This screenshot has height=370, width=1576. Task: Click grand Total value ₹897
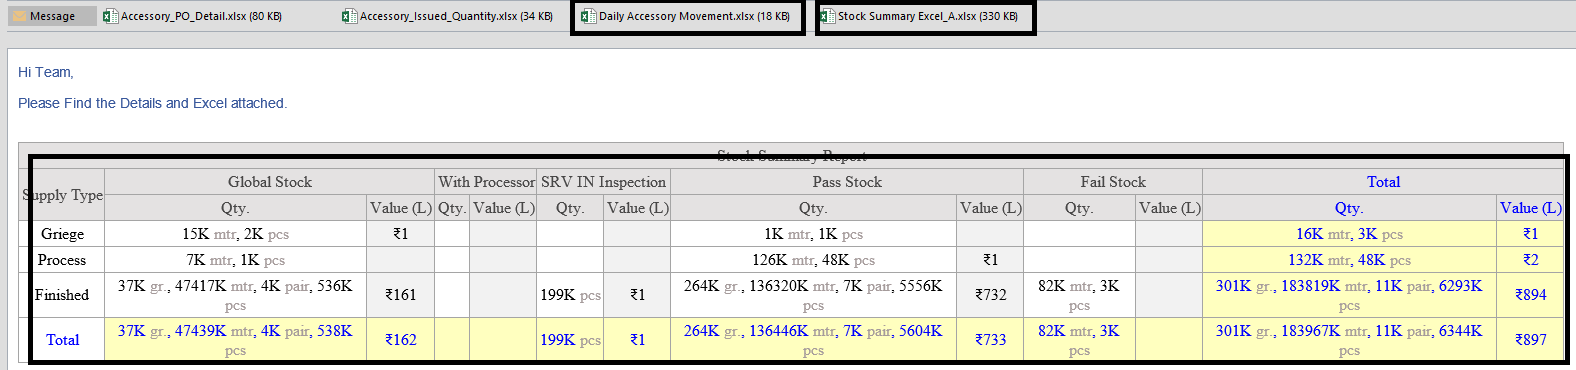coord(1530,340)
